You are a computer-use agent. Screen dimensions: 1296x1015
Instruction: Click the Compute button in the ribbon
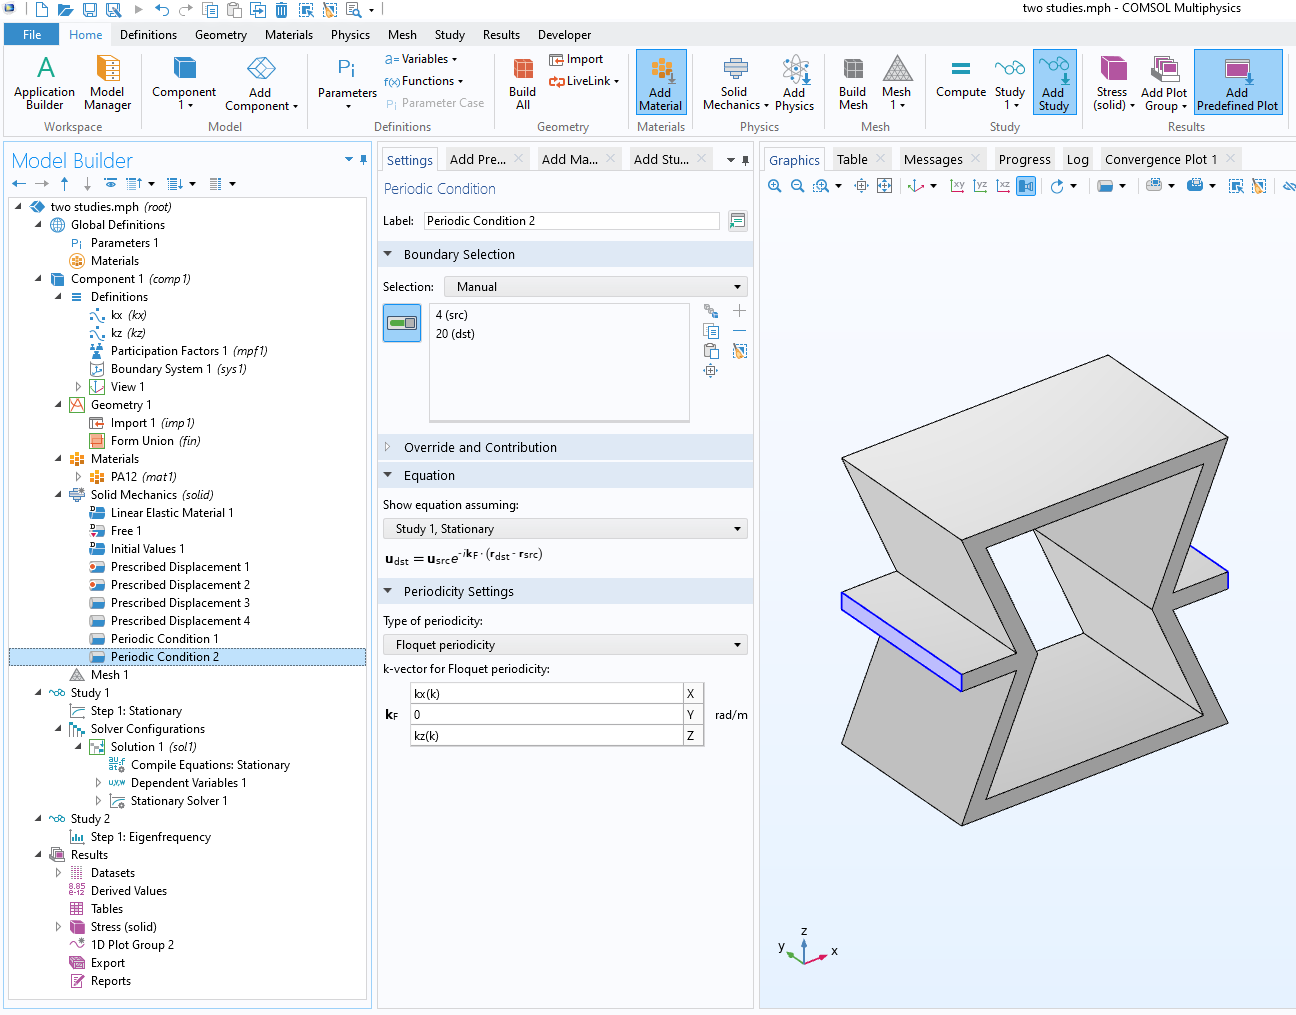960,79
